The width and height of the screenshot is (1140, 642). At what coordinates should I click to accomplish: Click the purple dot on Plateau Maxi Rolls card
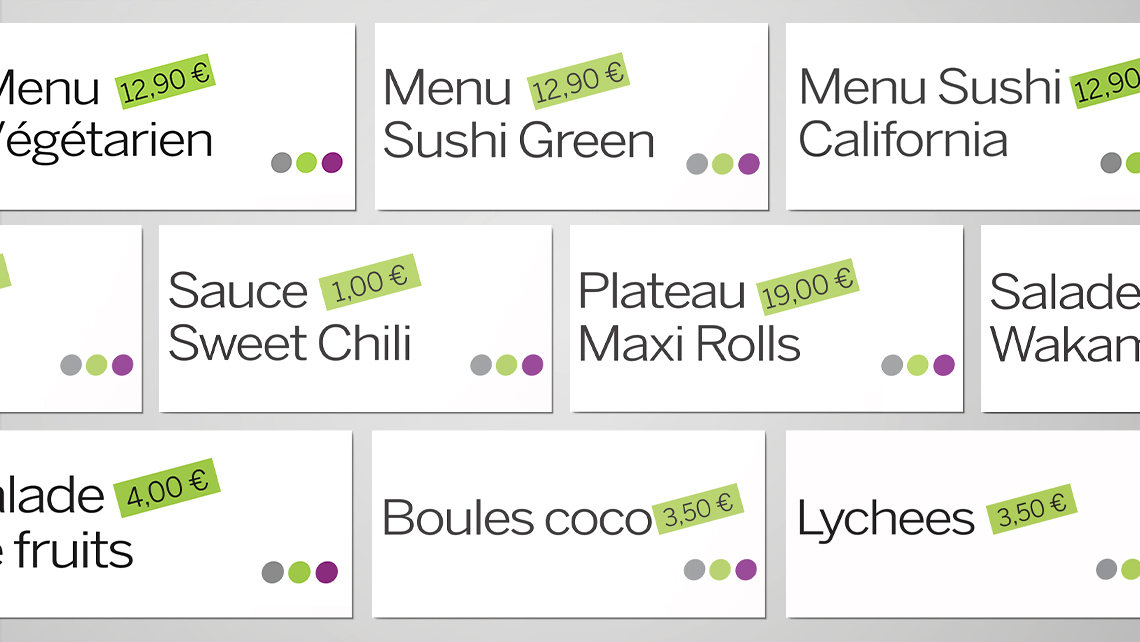point(943,365)
